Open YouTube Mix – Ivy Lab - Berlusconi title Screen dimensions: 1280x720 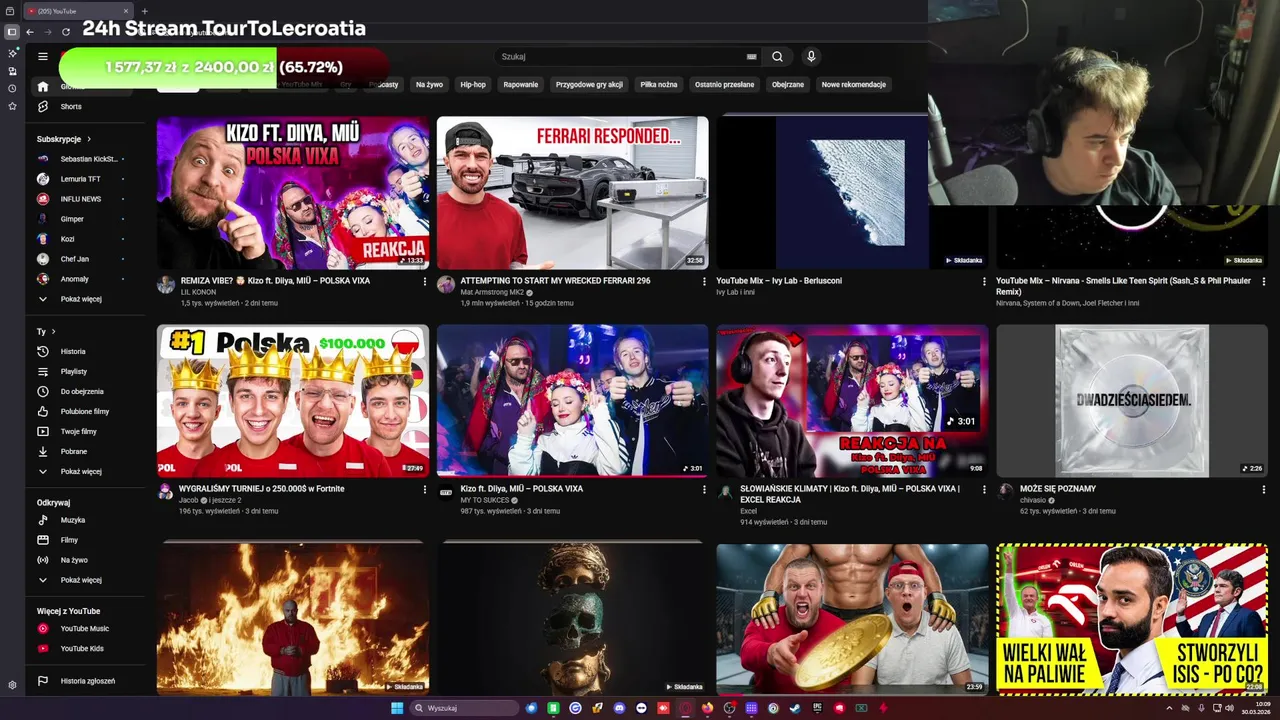coord(779,281)
